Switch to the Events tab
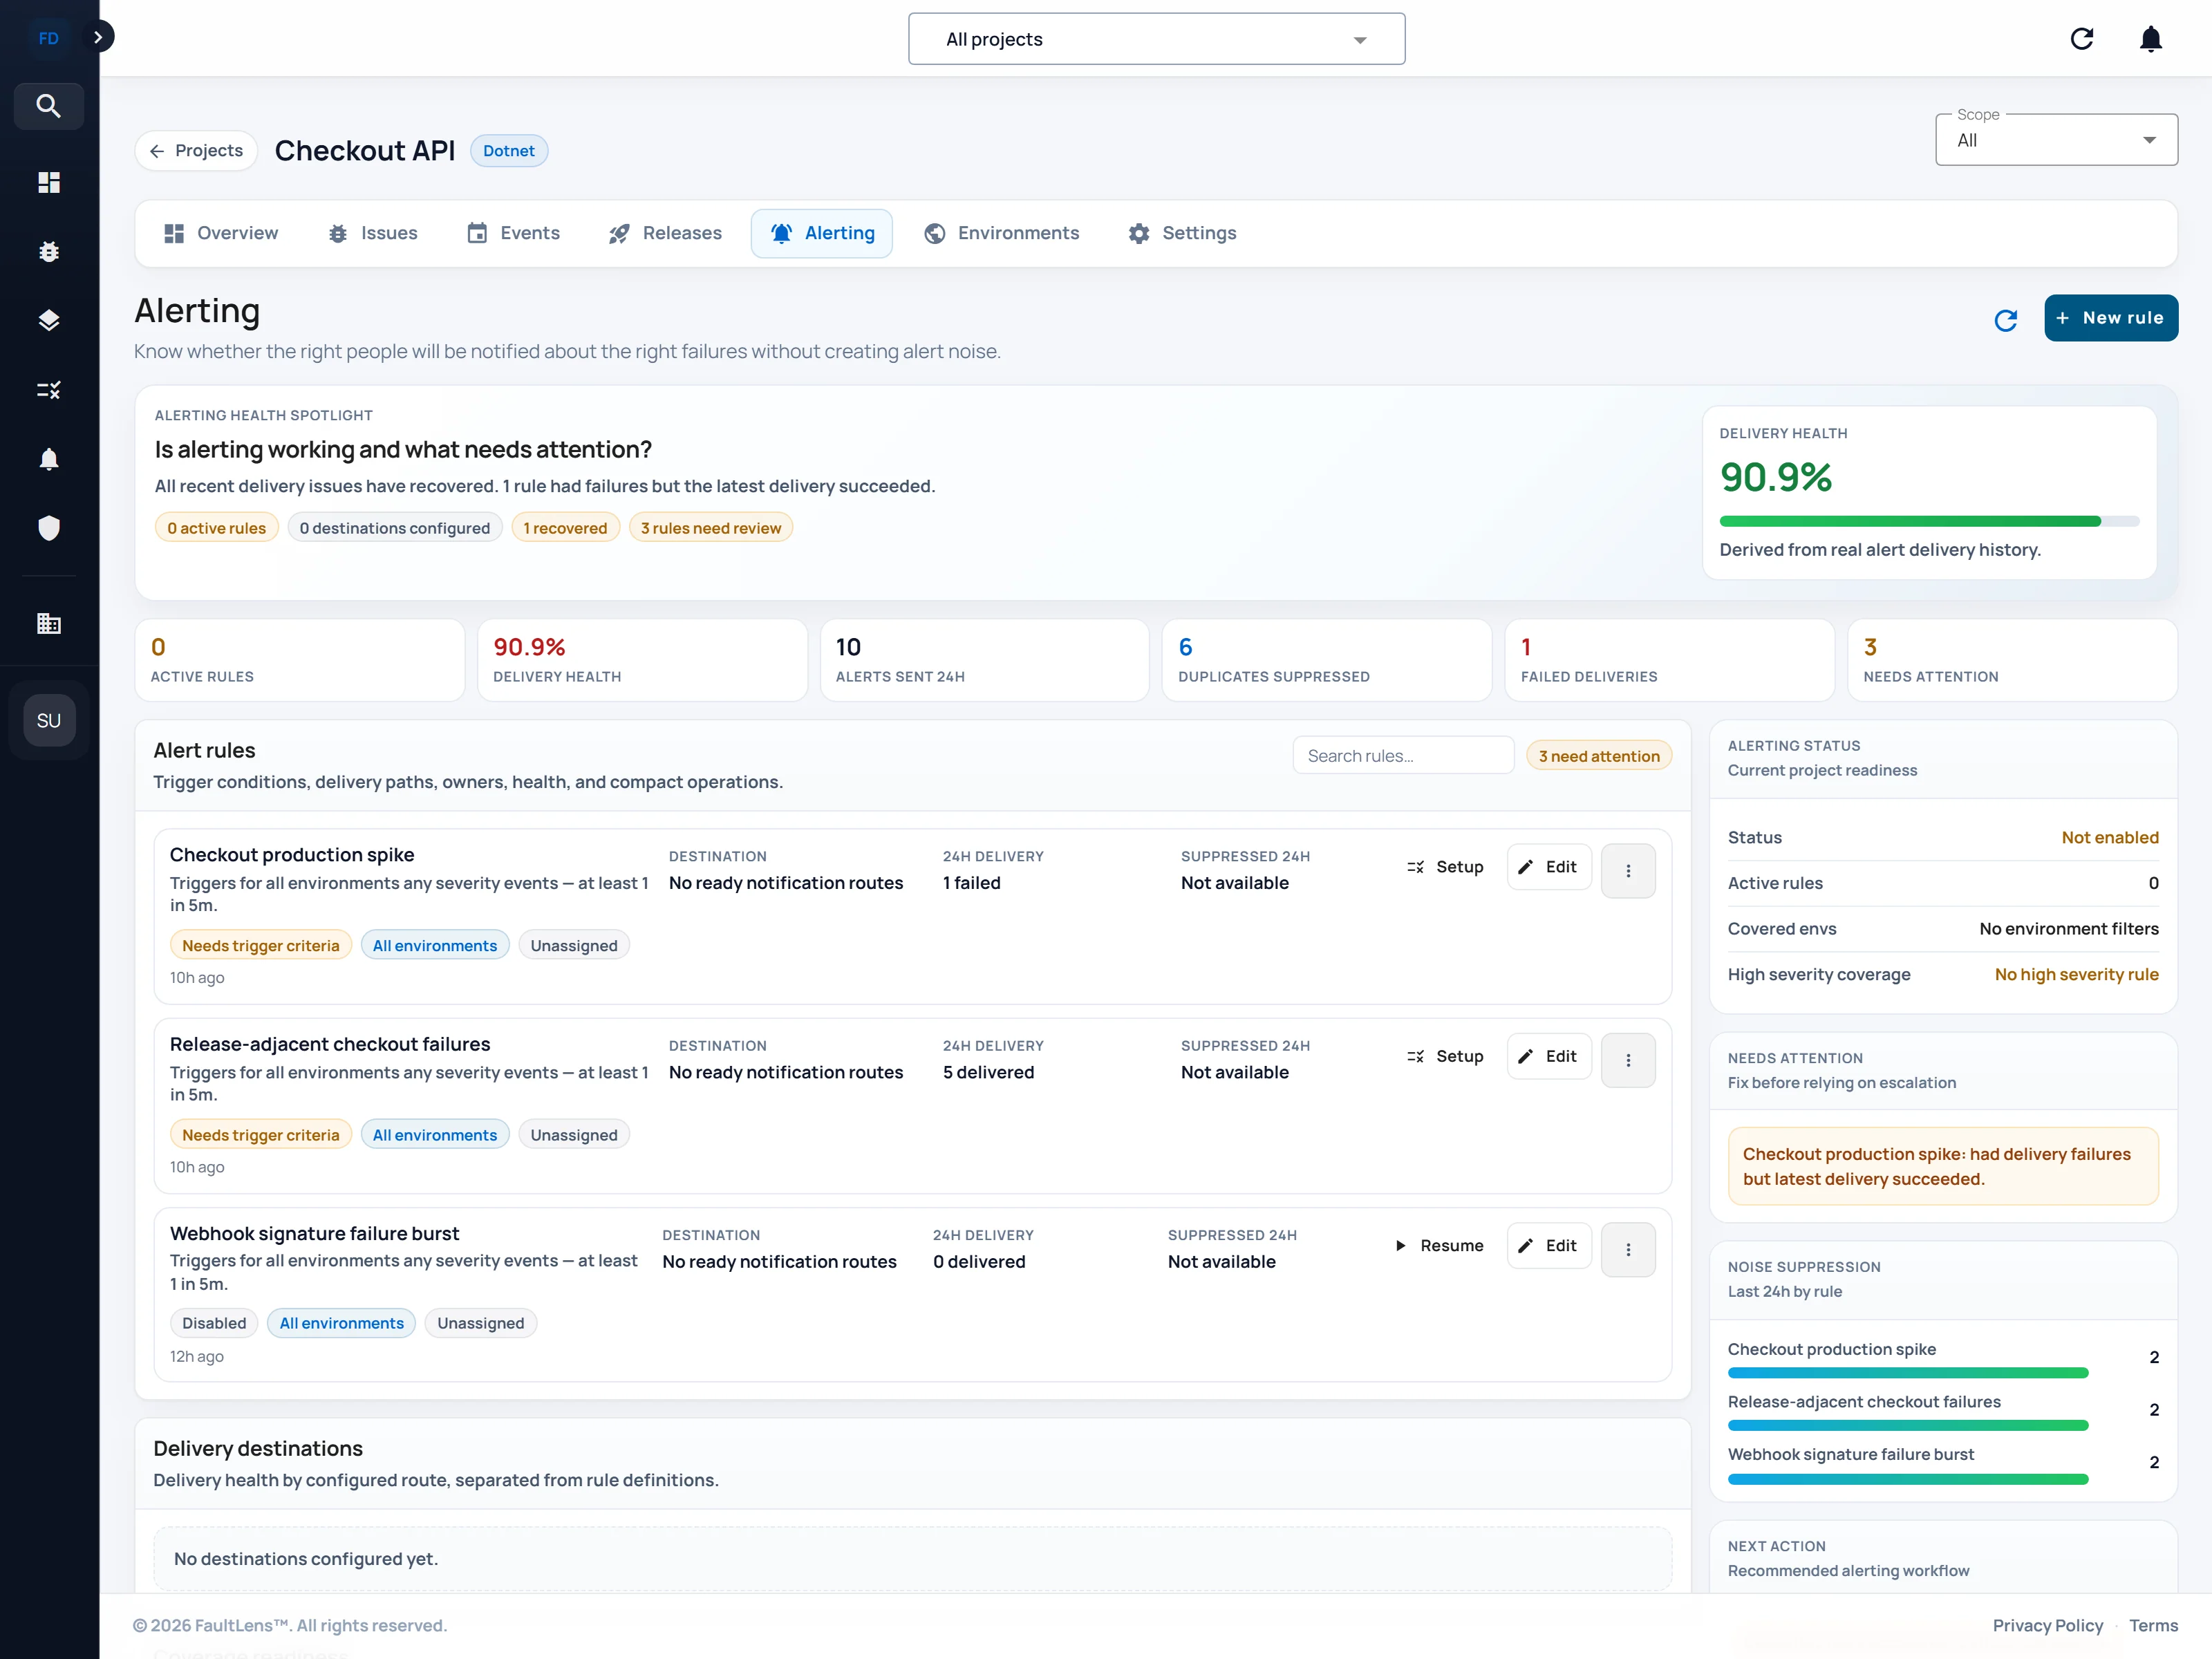 514,233
